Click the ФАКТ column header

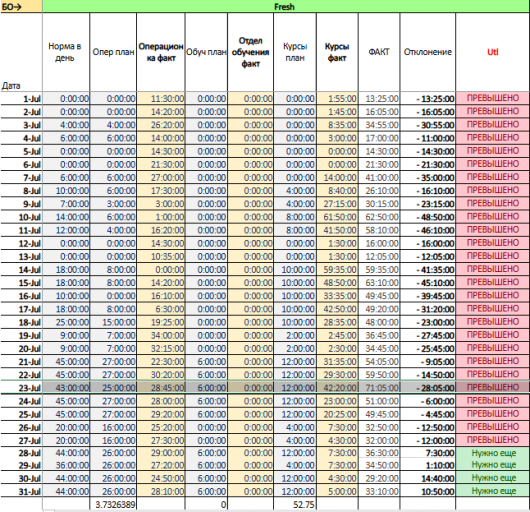[x=379, y=52]
